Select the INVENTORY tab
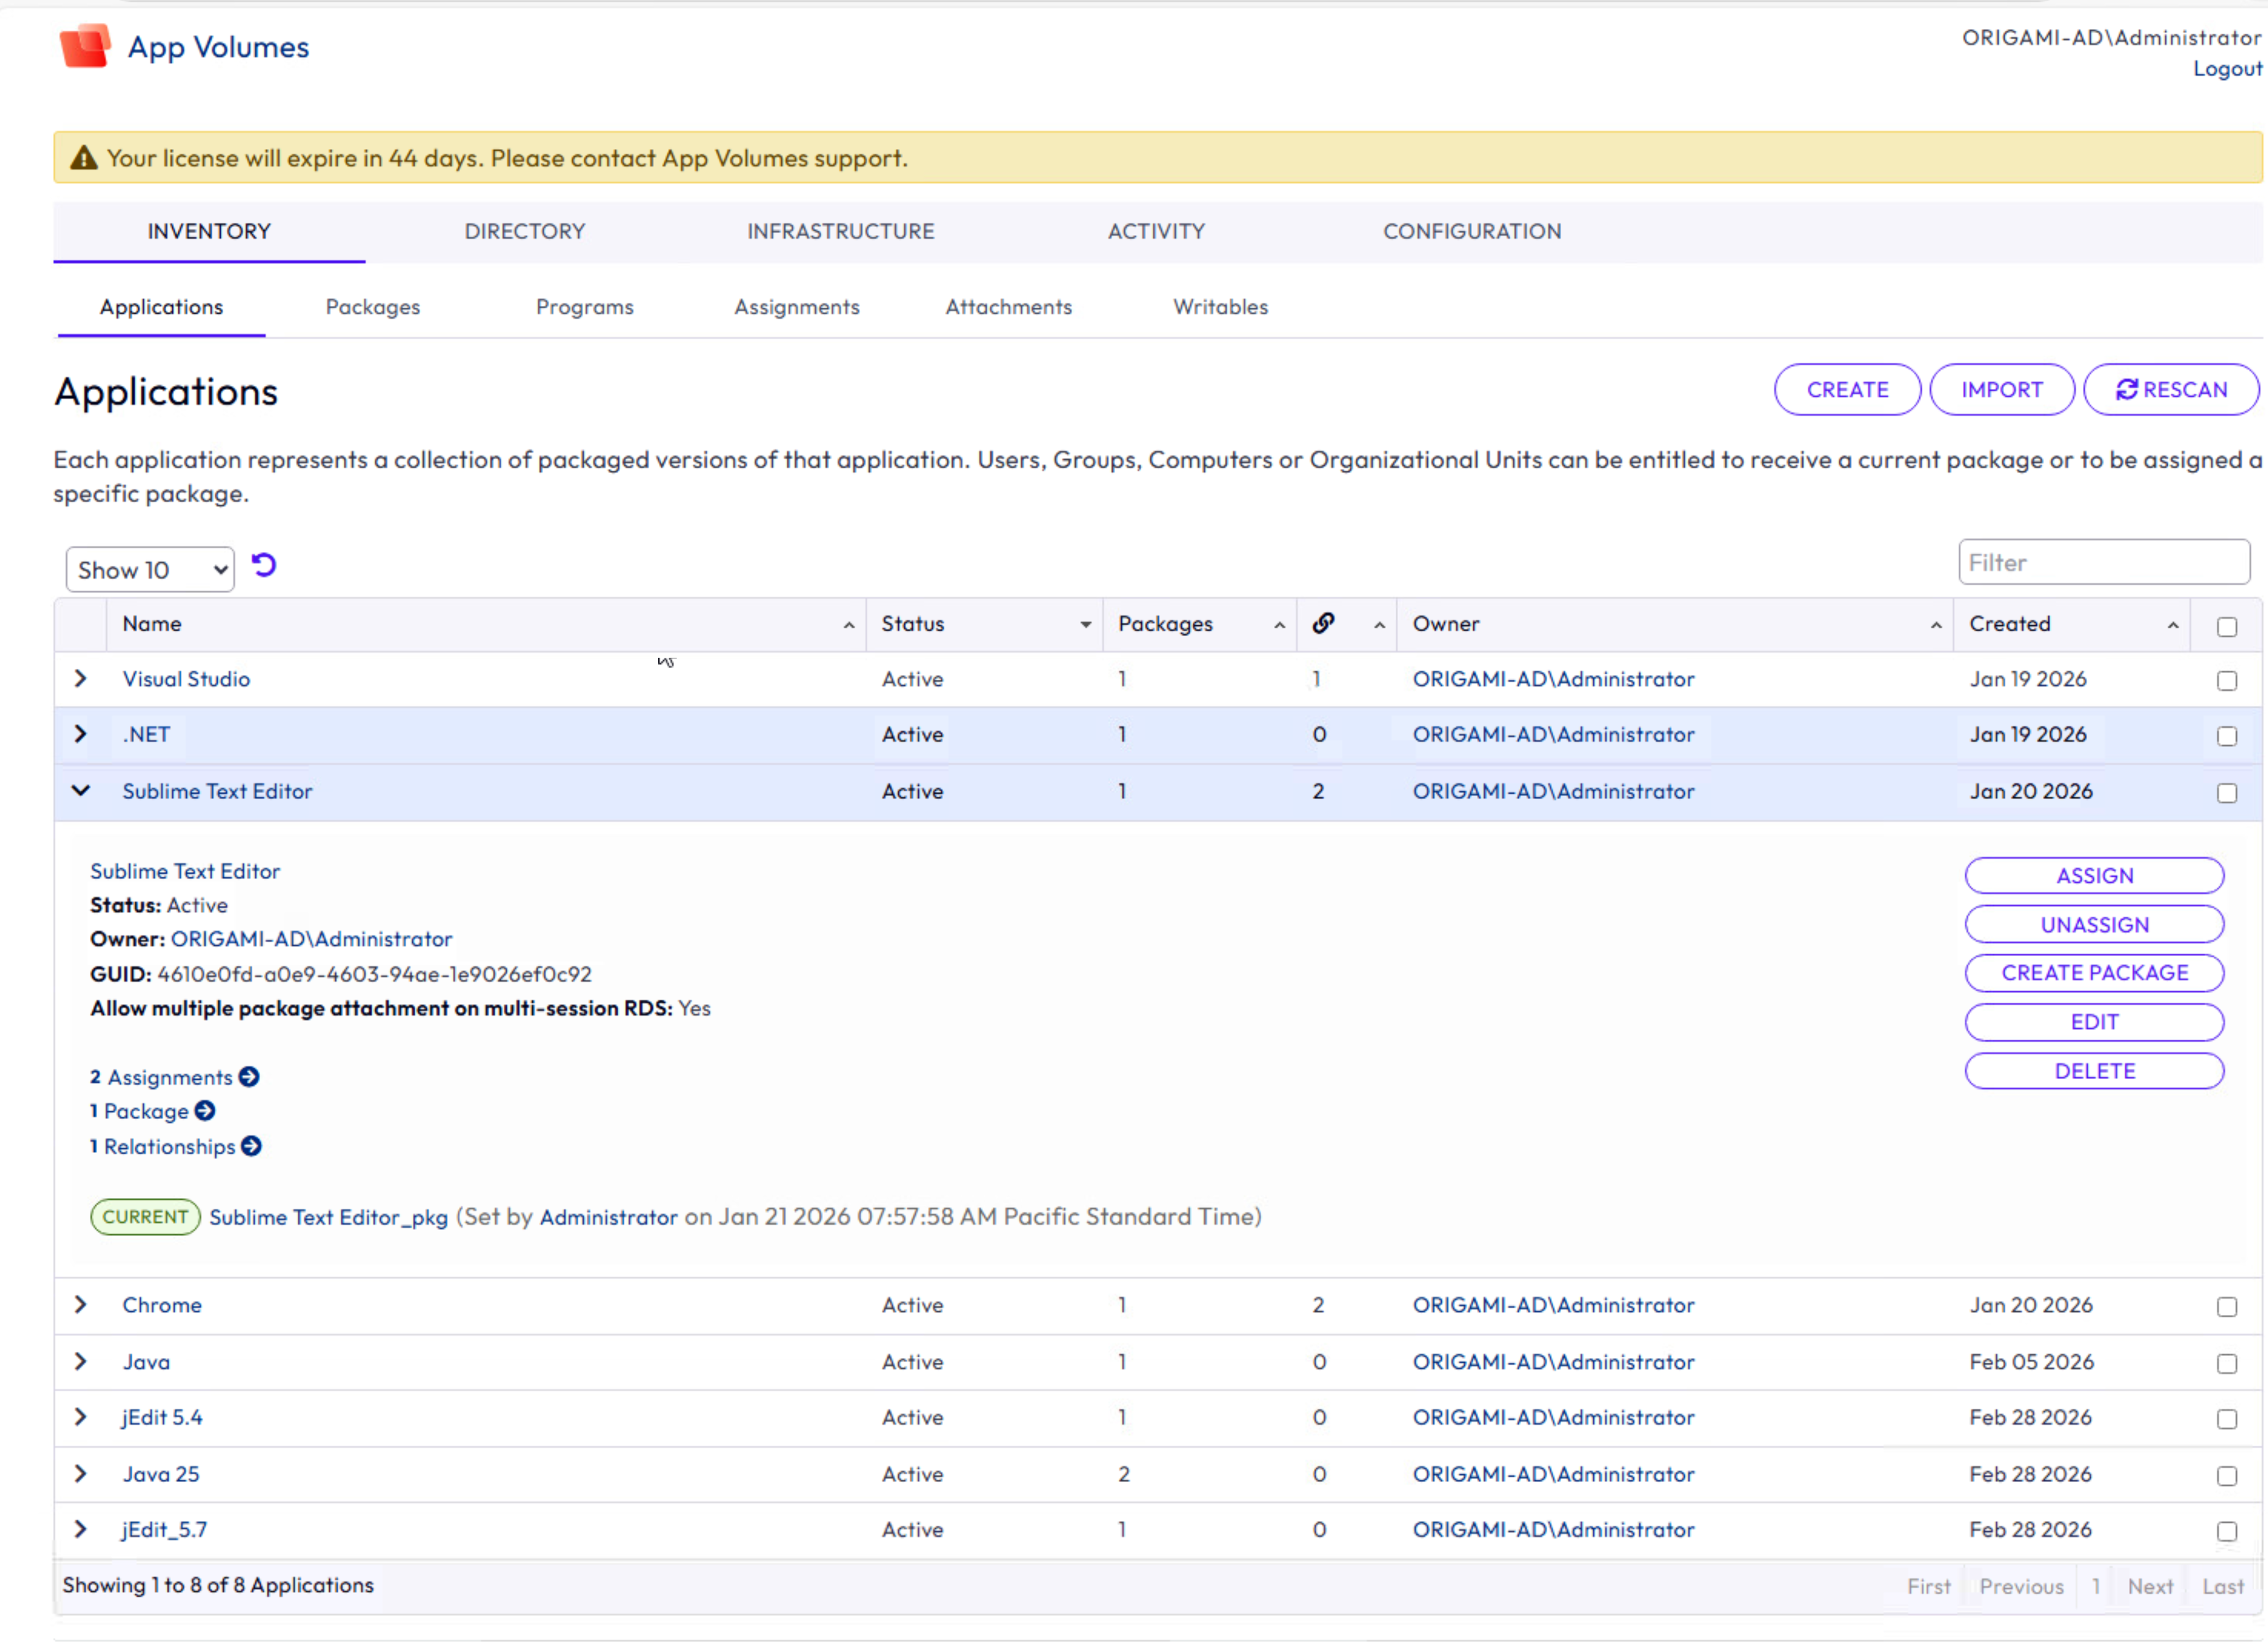Image resolution: width=2268 pixels, height=1644 pixels. click(x=209, y=232)
